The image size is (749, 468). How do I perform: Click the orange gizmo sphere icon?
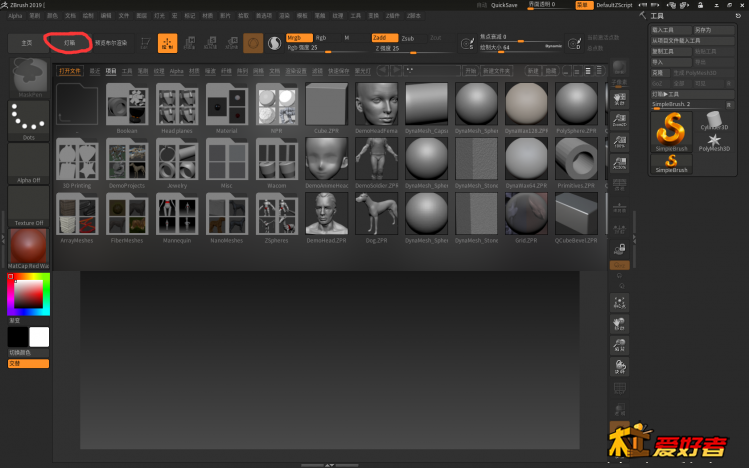tap(253, 43)
